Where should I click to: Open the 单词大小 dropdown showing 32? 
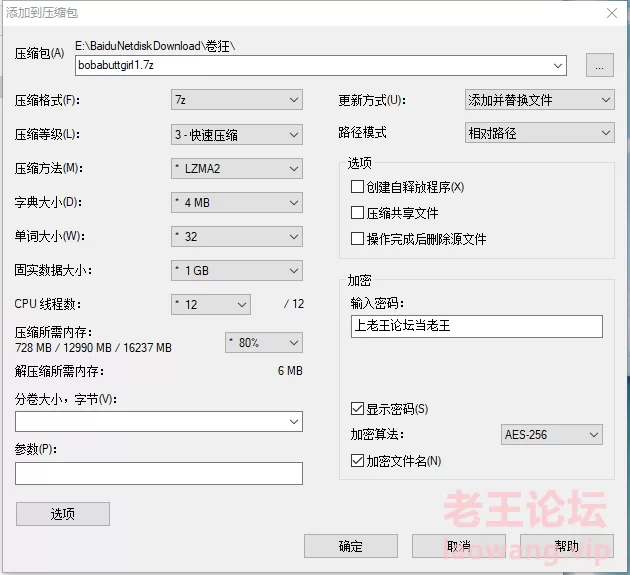tap(237, 237)
